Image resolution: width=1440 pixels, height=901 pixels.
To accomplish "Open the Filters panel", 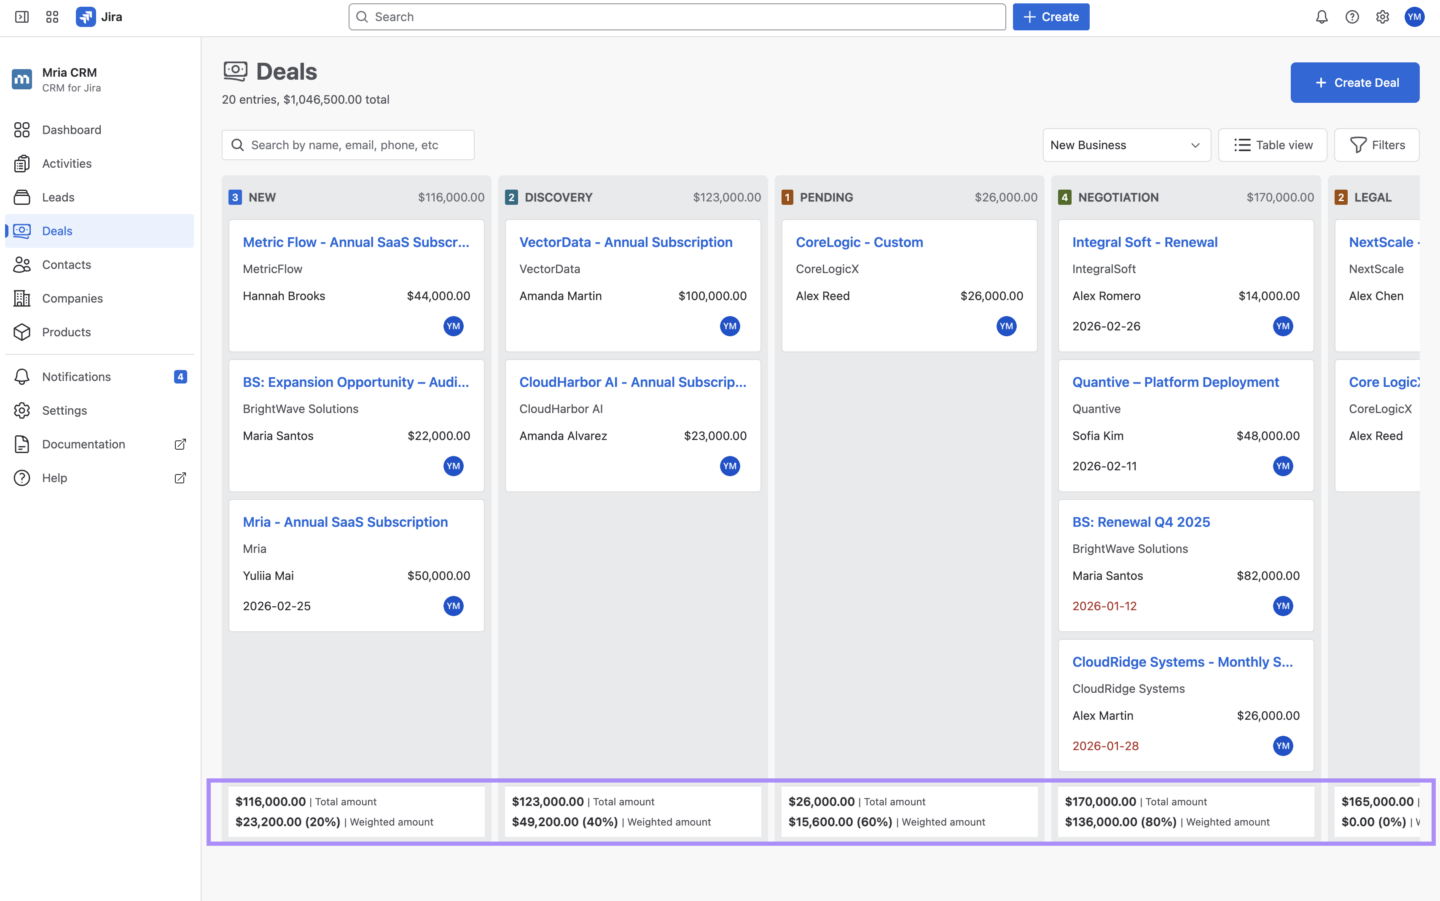I will click(1376, 144).
